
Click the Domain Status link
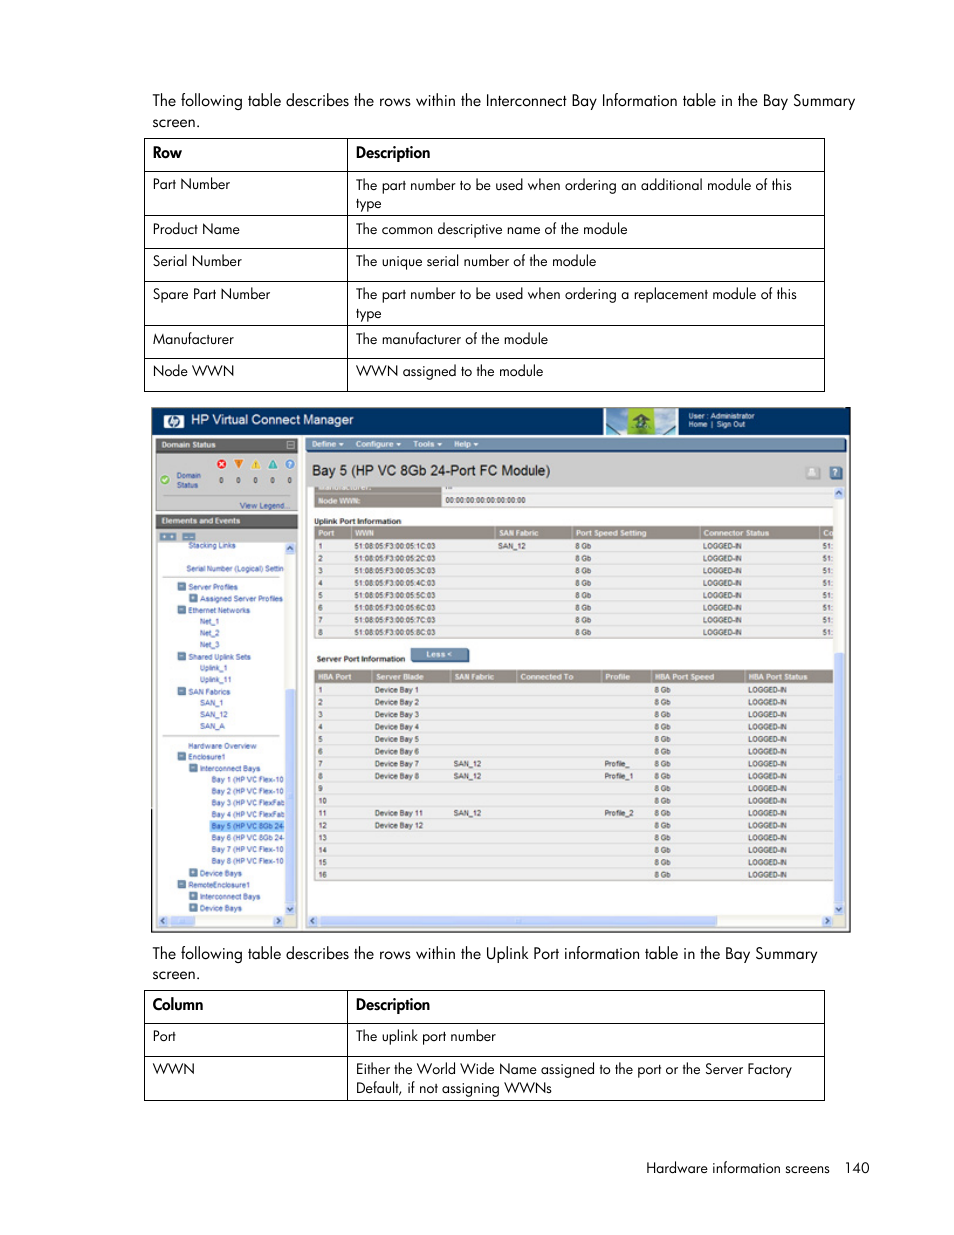(189, 480)
